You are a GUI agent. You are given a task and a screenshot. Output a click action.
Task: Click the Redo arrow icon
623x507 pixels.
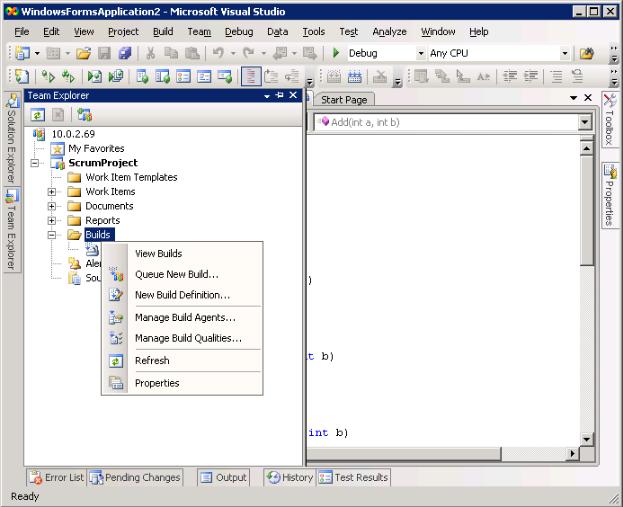pos(249,53)
